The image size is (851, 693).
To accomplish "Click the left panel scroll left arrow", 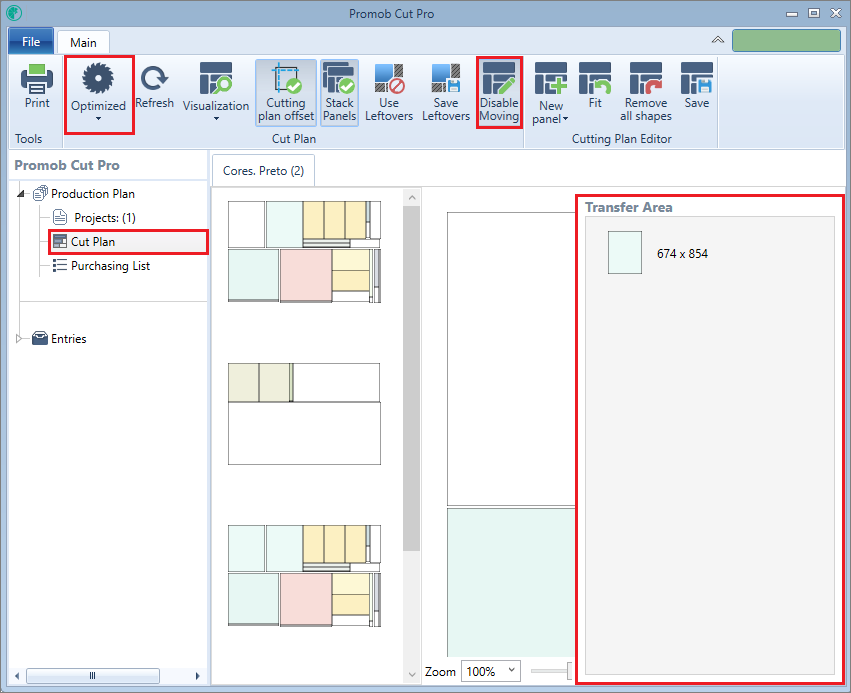I will [x=17, y=676].
